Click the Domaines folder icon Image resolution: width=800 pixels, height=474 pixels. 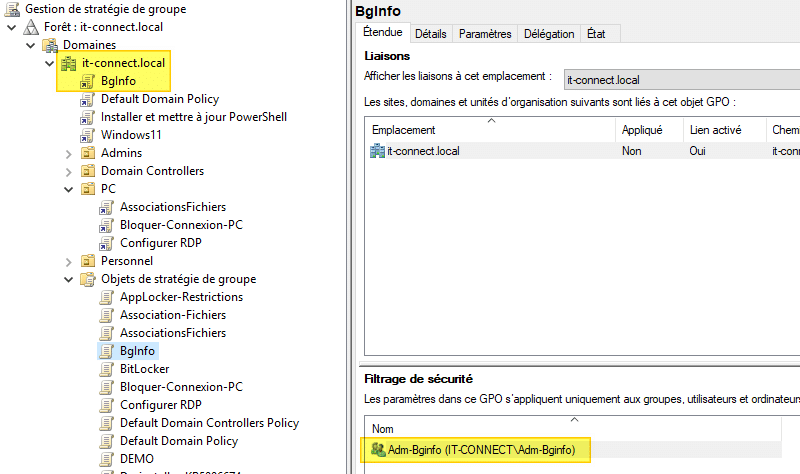(50, 45)
